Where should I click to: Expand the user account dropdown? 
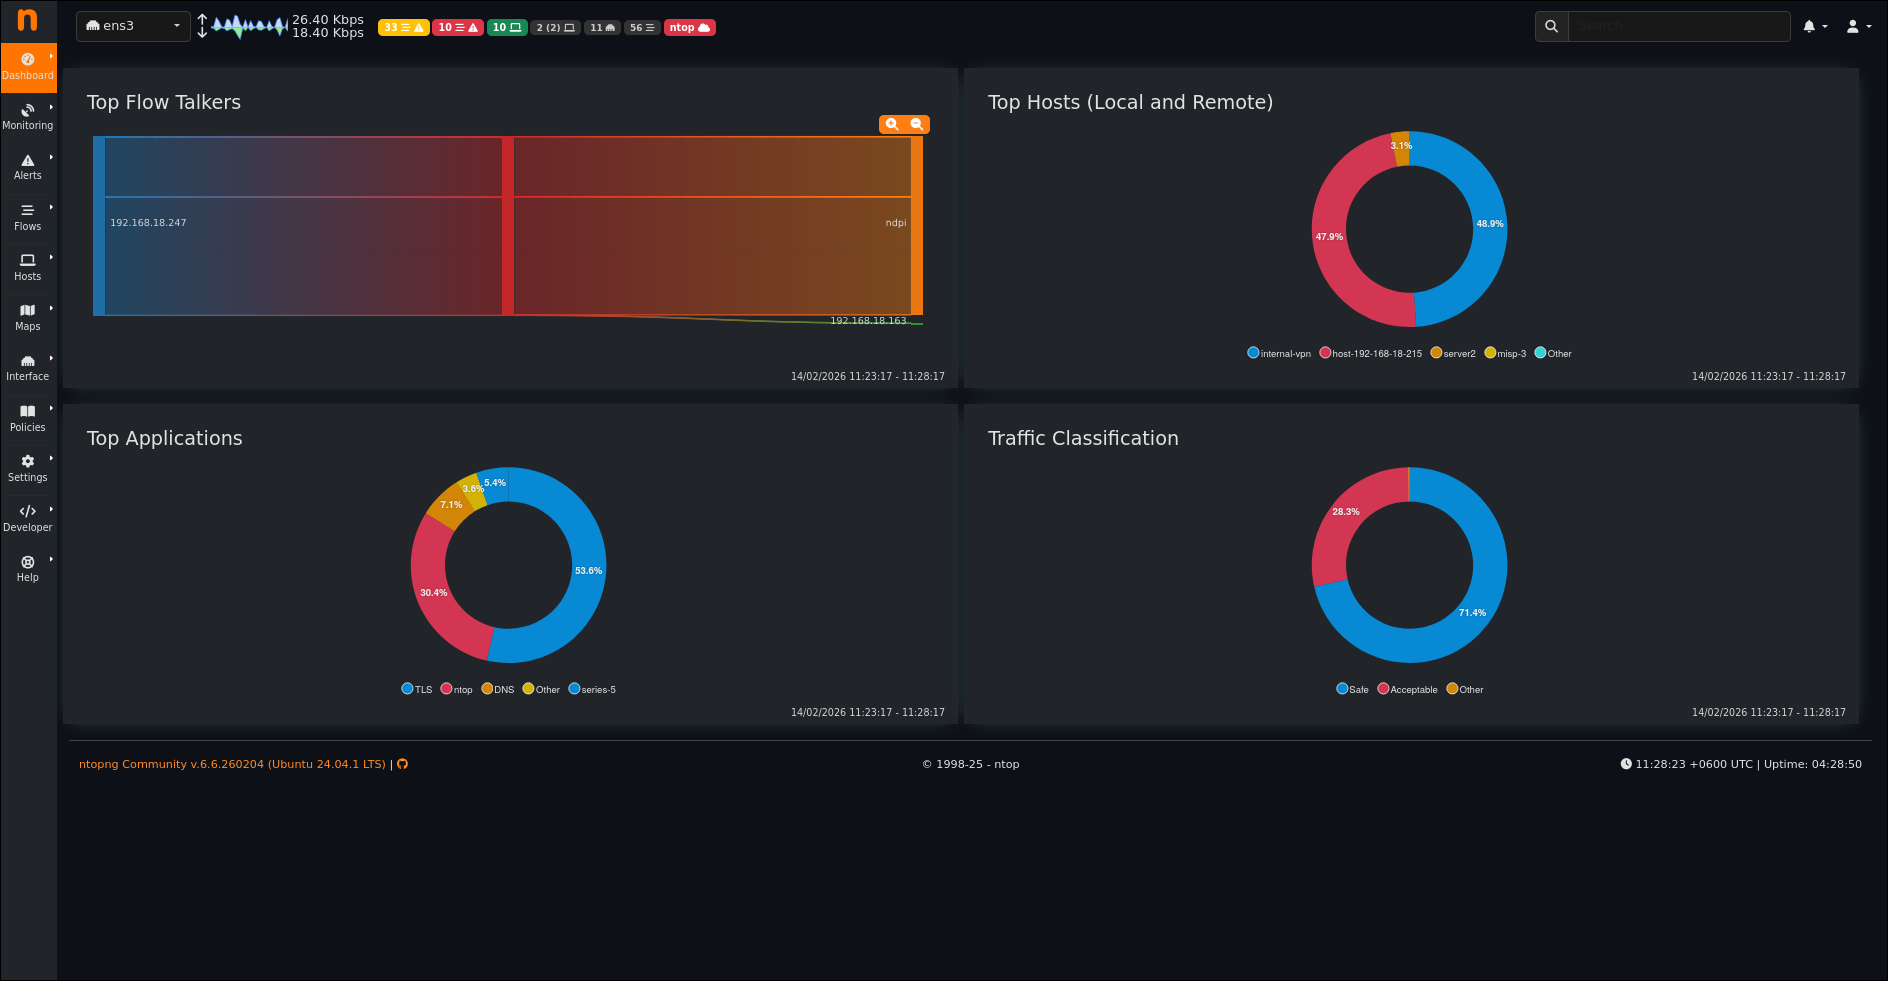pyautogui.click(x=1858, y=27)
